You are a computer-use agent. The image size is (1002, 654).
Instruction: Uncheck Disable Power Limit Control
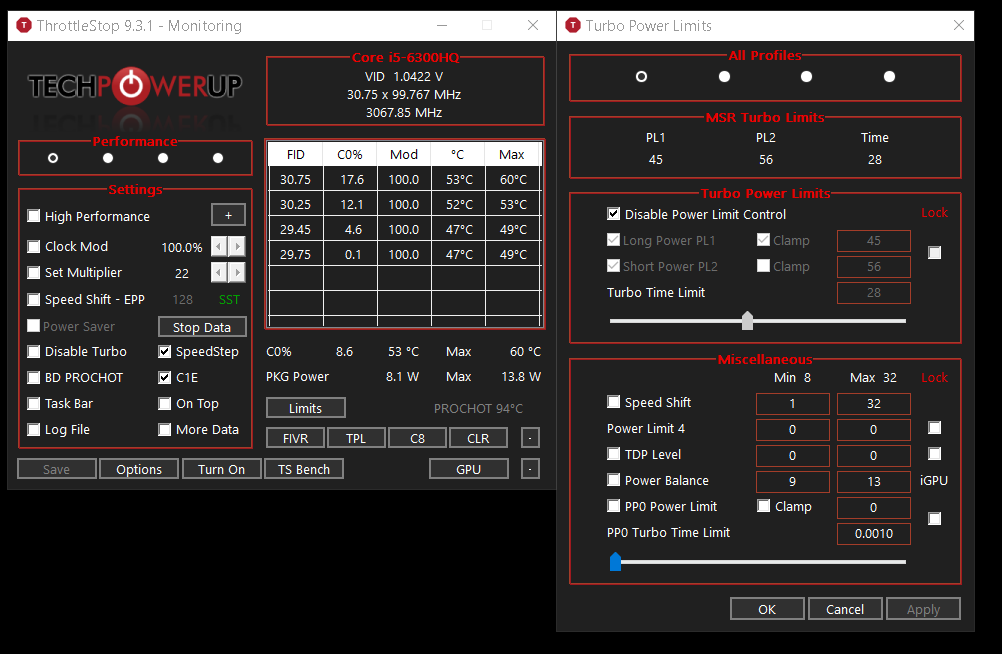[x=613, y=214]
